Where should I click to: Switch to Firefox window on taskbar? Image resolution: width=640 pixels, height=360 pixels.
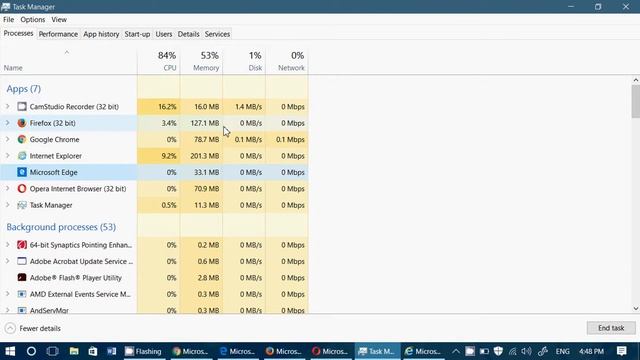coord(283,351)
